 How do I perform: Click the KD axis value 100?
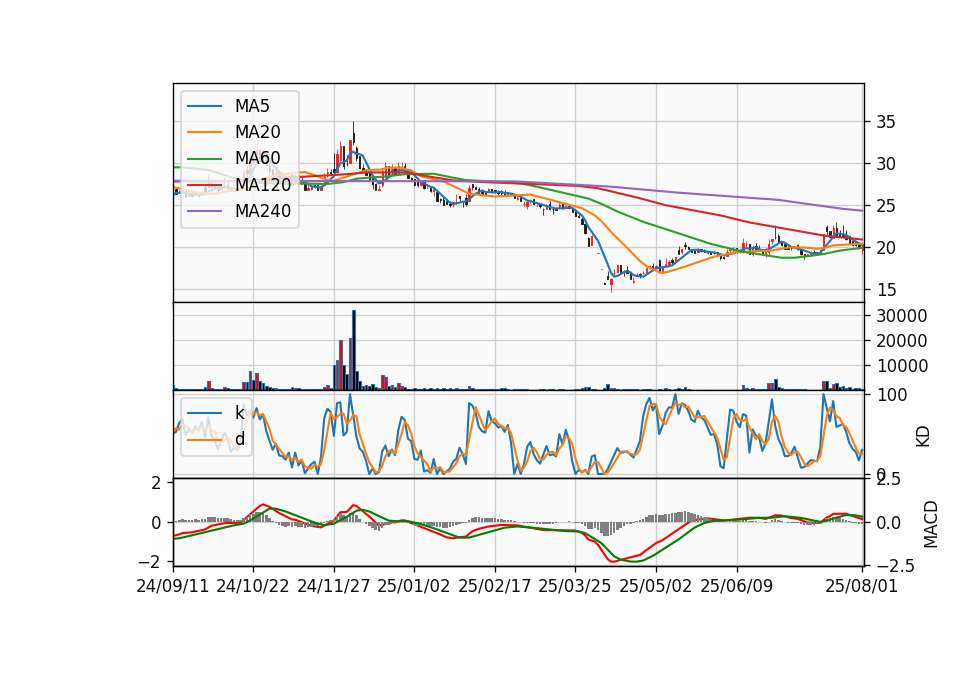pyautogui.click(x=892, y=395)
